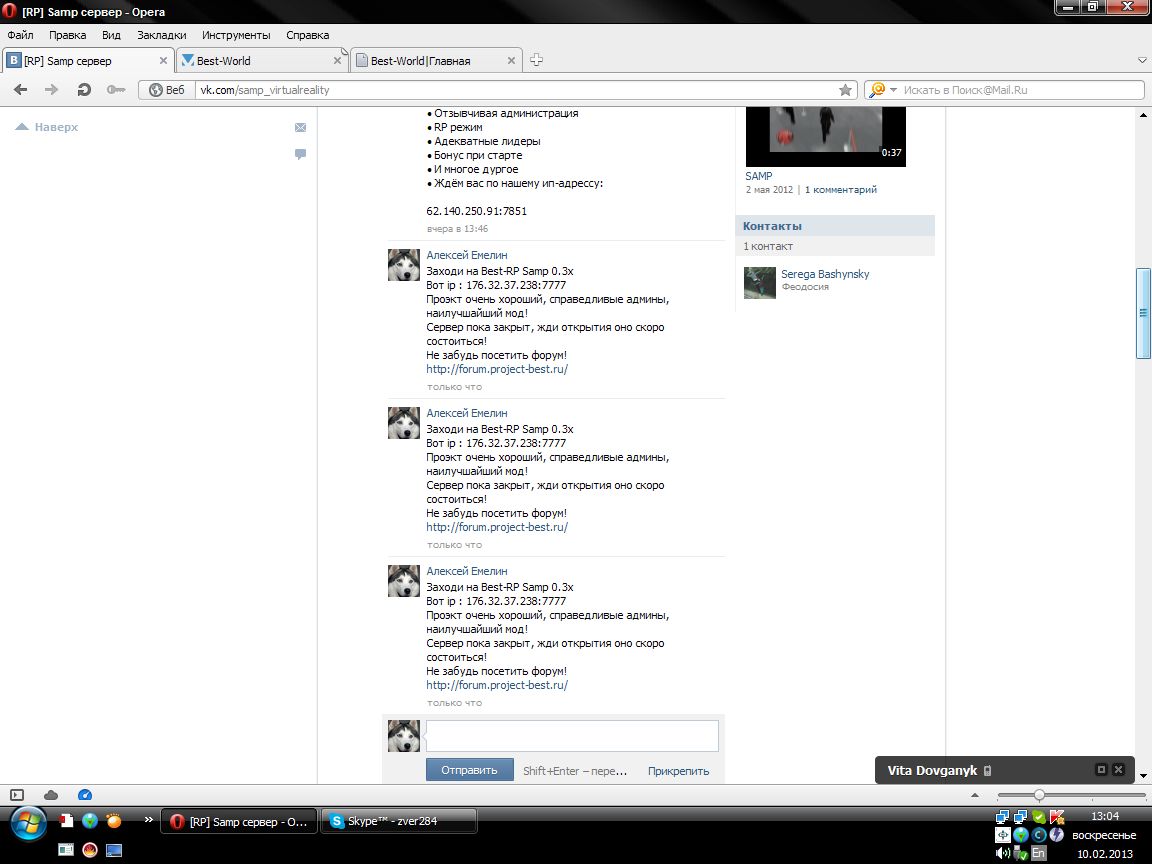Open the Контакты section header
Screen dimensions: 1152x864
click(835, 226)
